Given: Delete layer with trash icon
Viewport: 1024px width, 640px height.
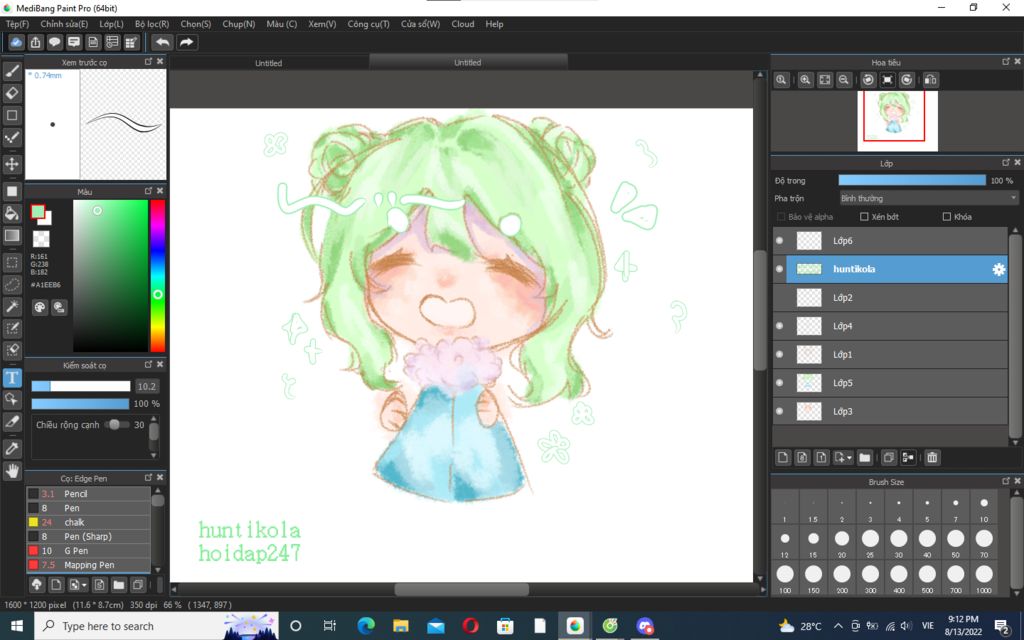Looking at the screenshot, I should click(932, 458).
